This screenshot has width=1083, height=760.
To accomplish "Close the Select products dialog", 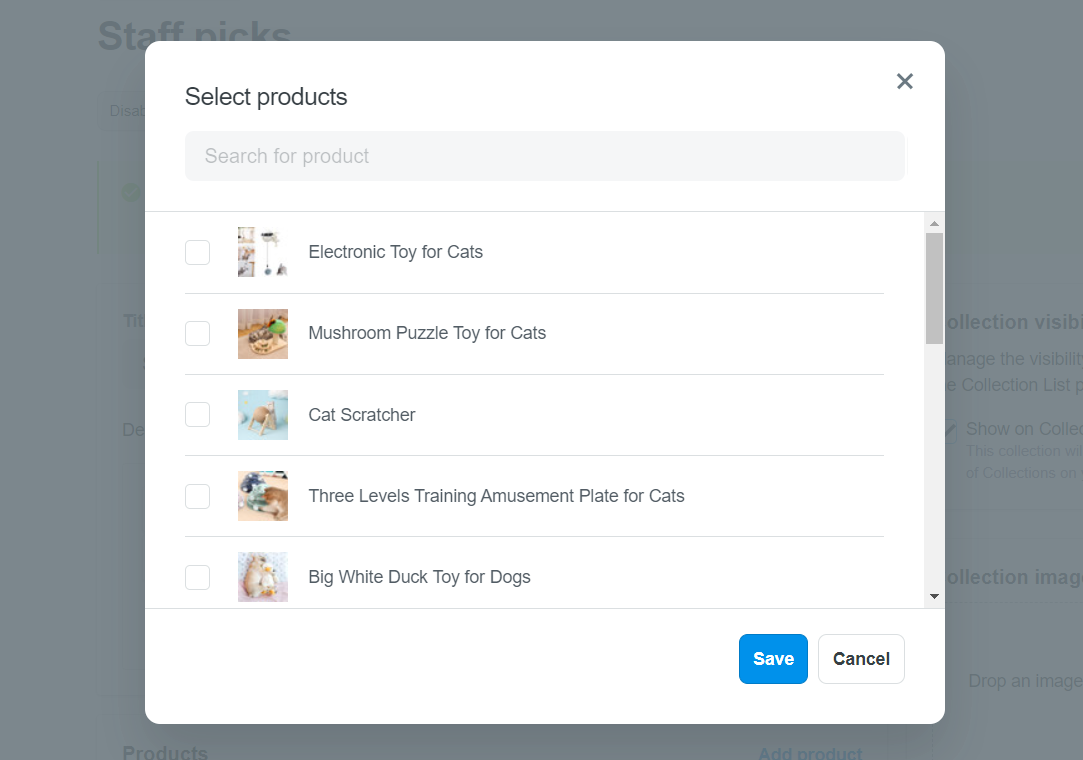I will click(904, 82).
